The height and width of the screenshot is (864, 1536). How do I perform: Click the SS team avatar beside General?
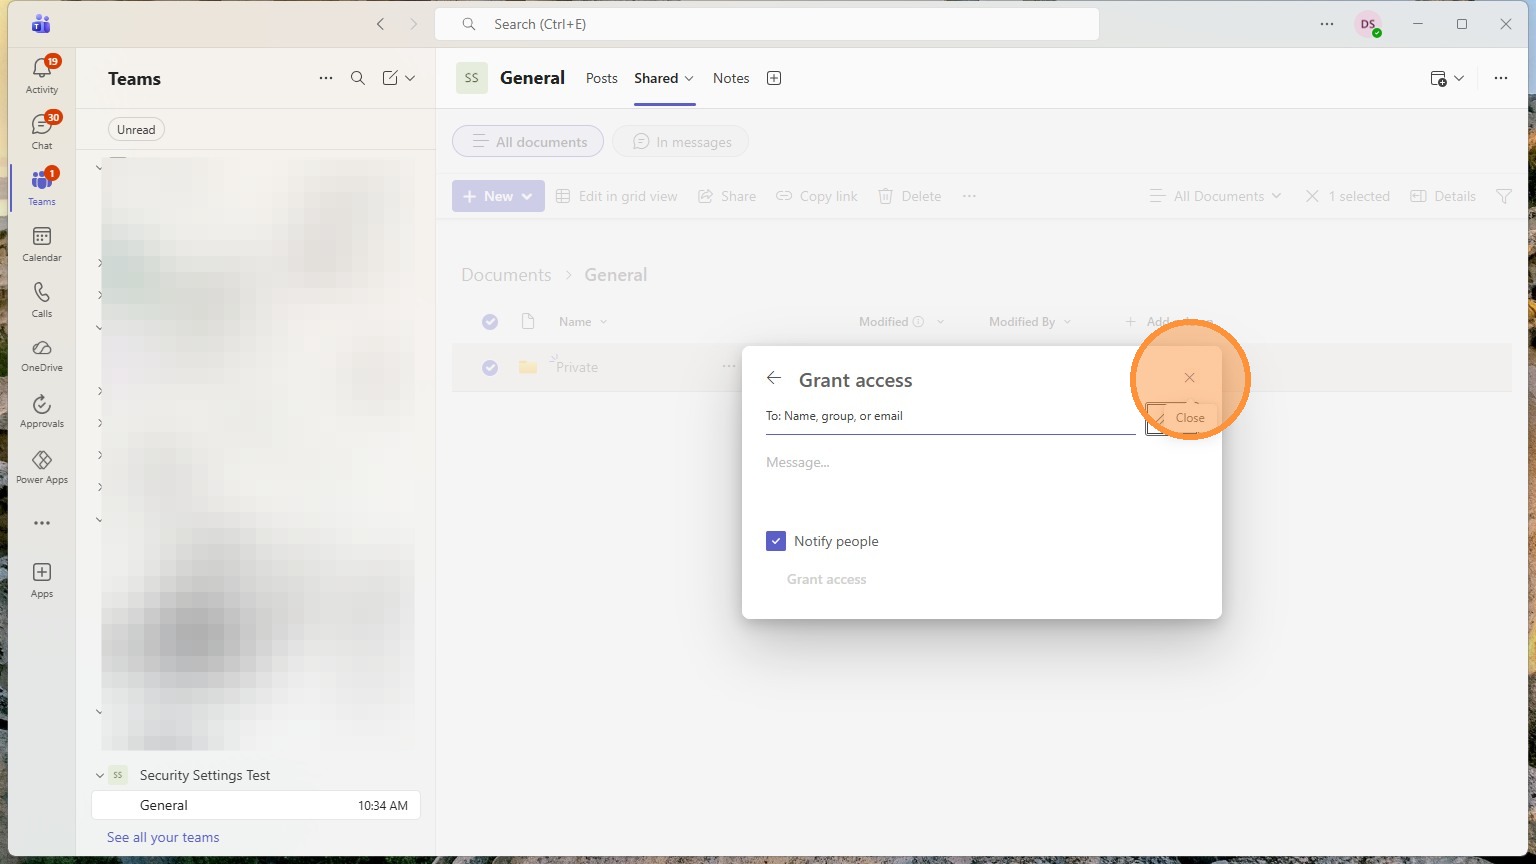(472, 78)
